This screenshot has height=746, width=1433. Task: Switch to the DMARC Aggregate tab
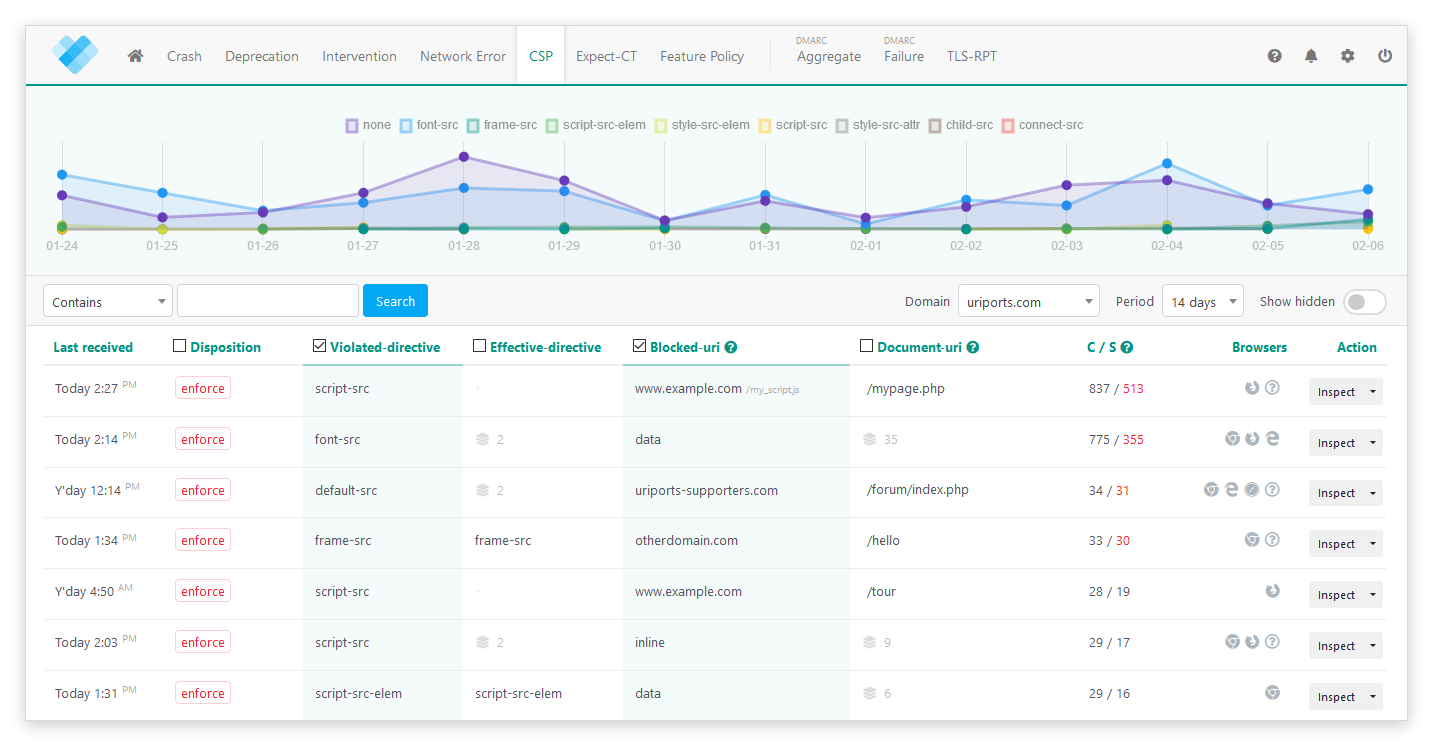coord(828,55)
